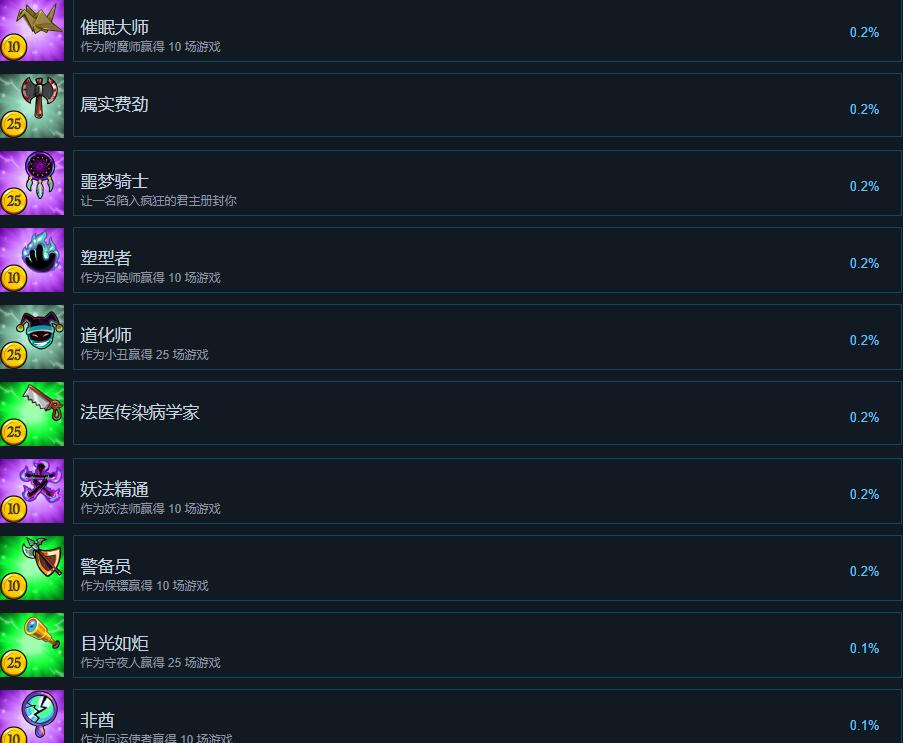Click the 警备员 achievement row
The width and height of the screenshot is (903, 743).
click(487, 568)
